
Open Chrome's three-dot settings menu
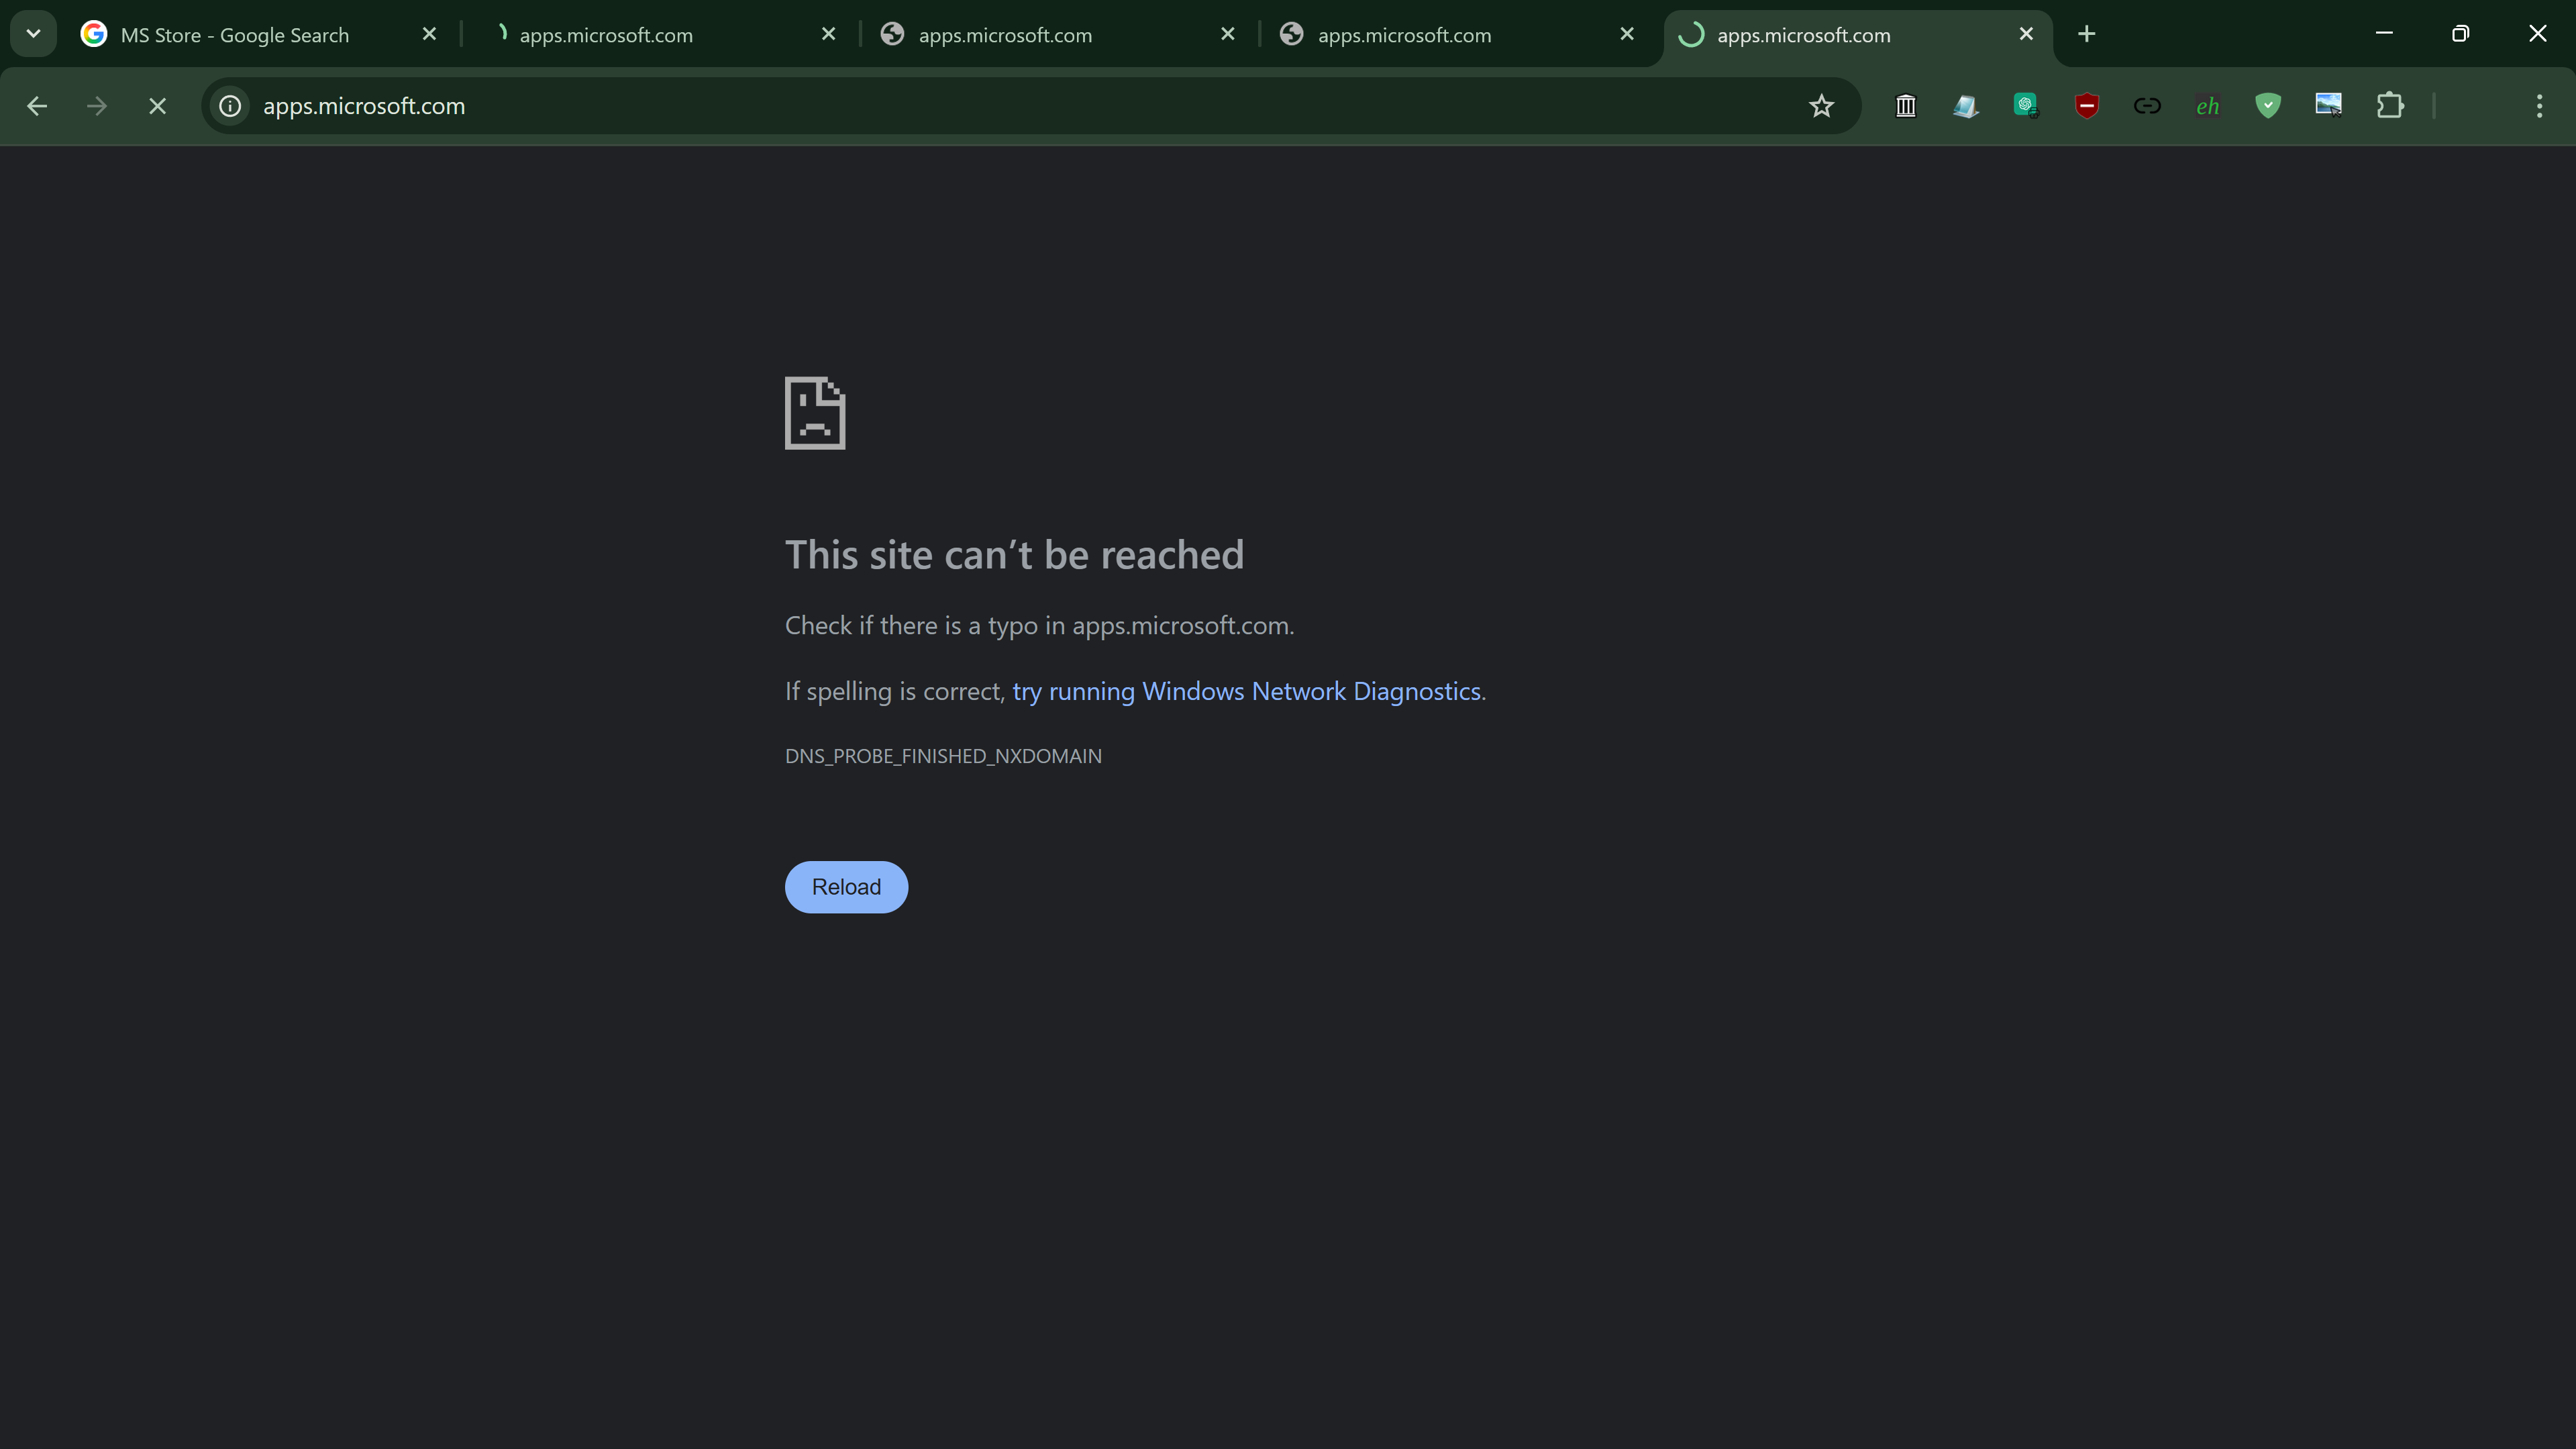tap(2538, 106)
